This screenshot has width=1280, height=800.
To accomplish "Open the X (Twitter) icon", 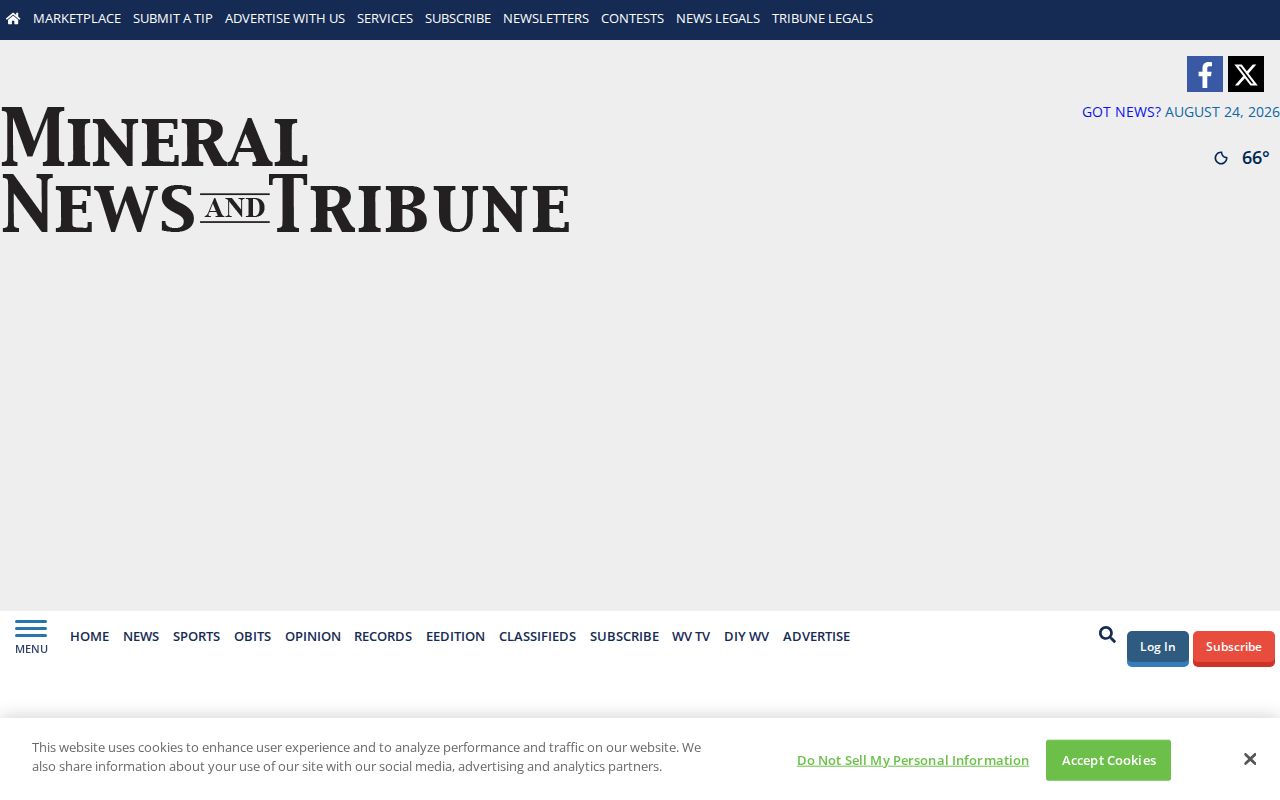I will (1246, 74).
